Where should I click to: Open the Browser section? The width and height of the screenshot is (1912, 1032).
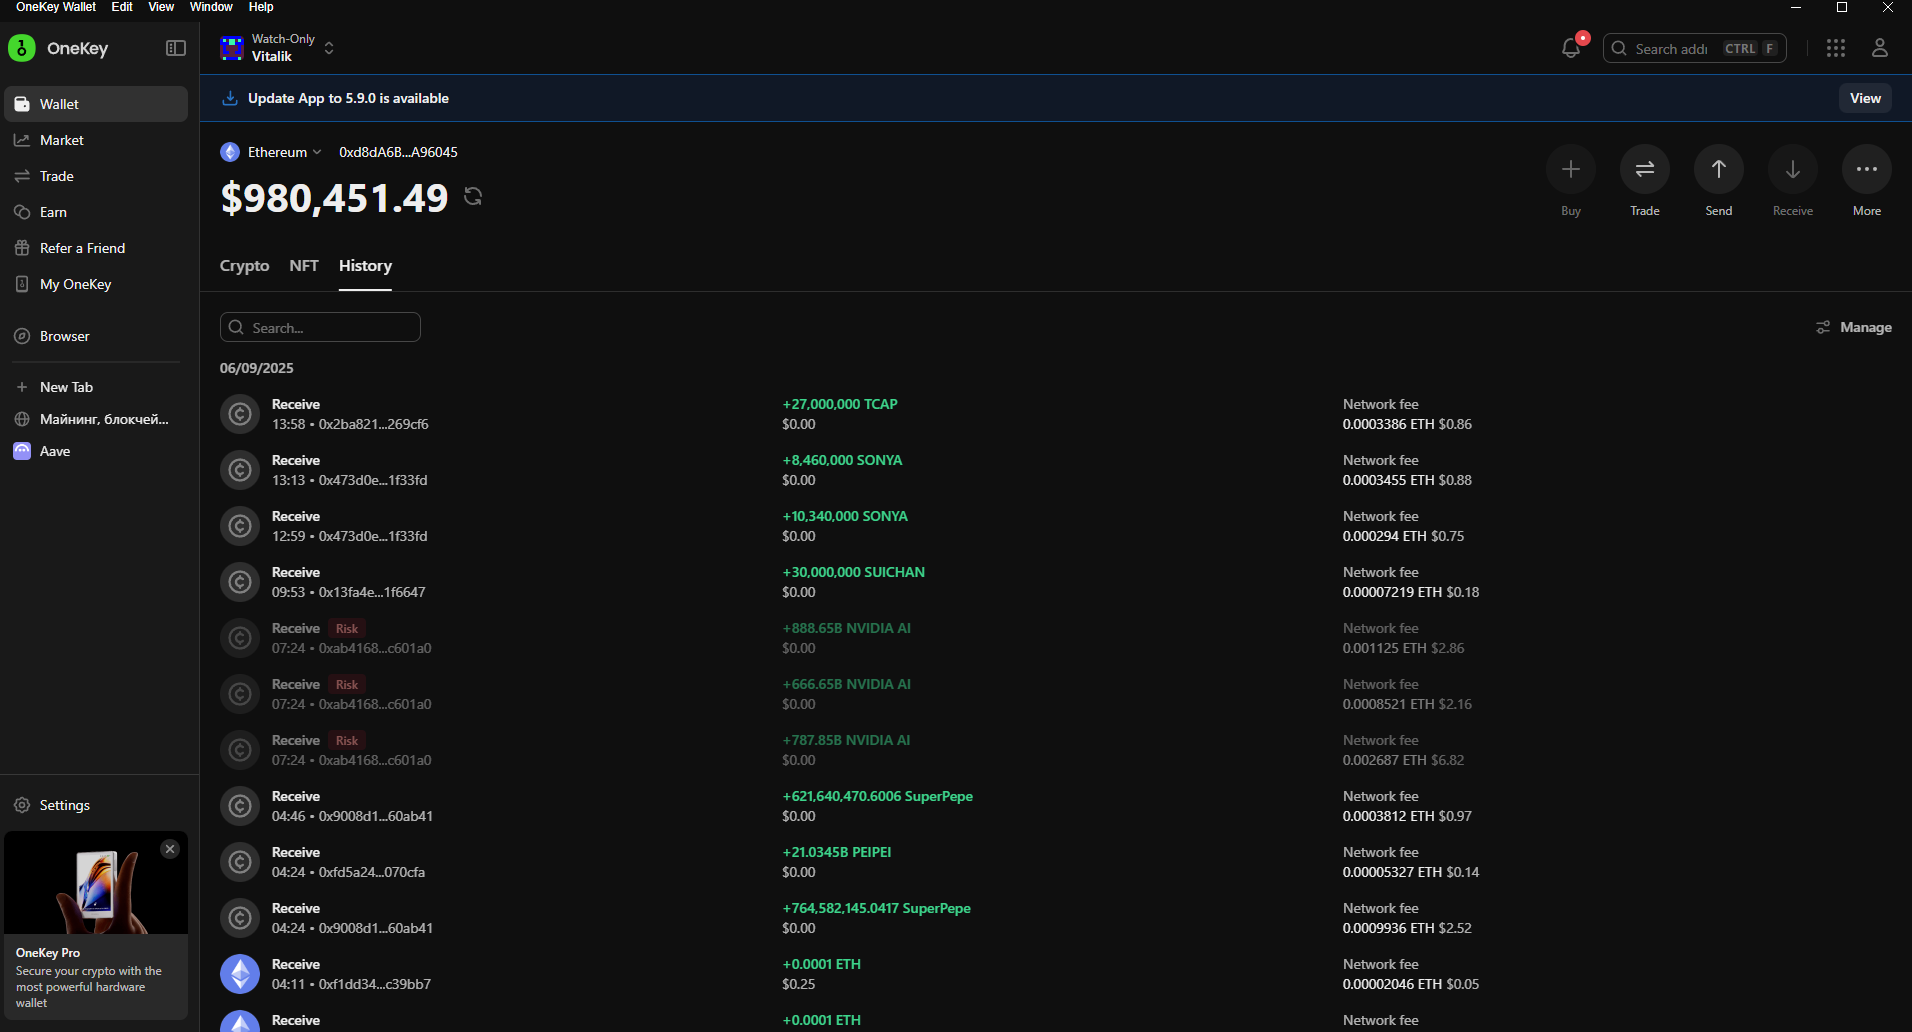click(95, 336)
